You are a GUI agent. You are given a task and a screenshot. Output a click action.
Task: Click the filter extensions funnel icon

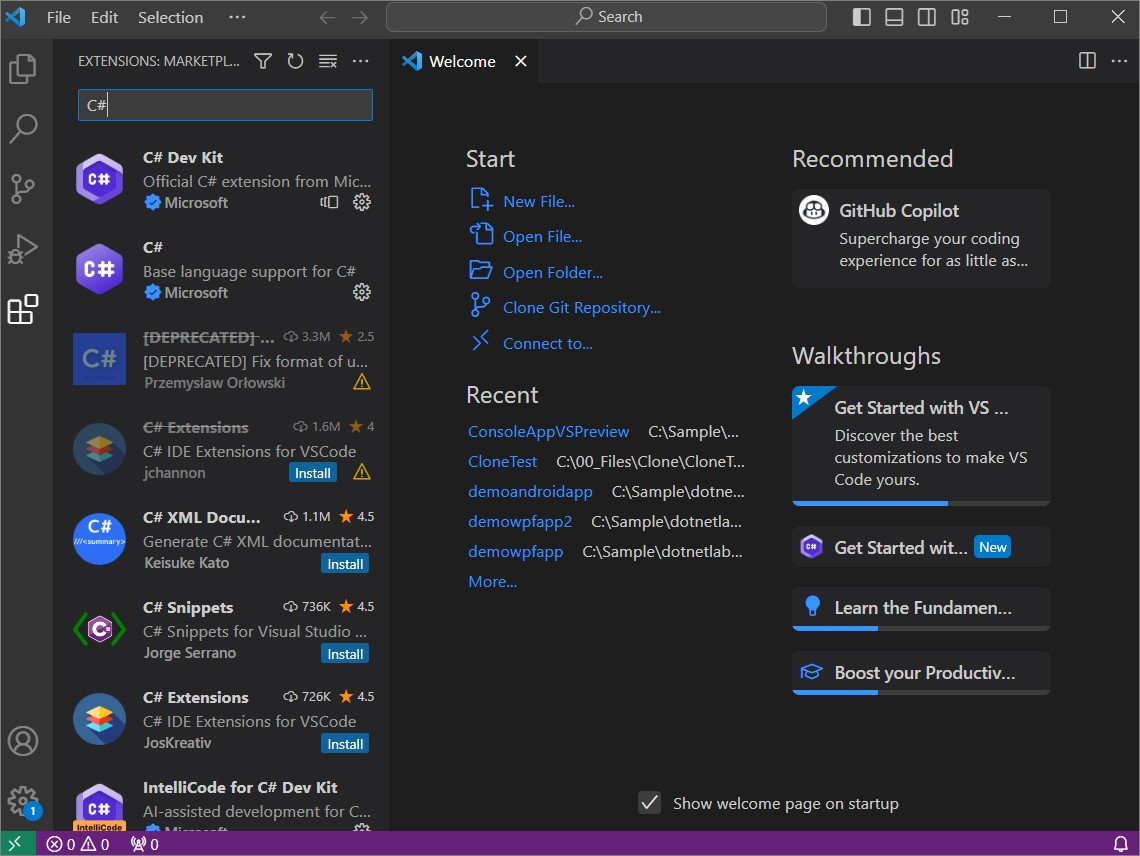tap(262, 61)
